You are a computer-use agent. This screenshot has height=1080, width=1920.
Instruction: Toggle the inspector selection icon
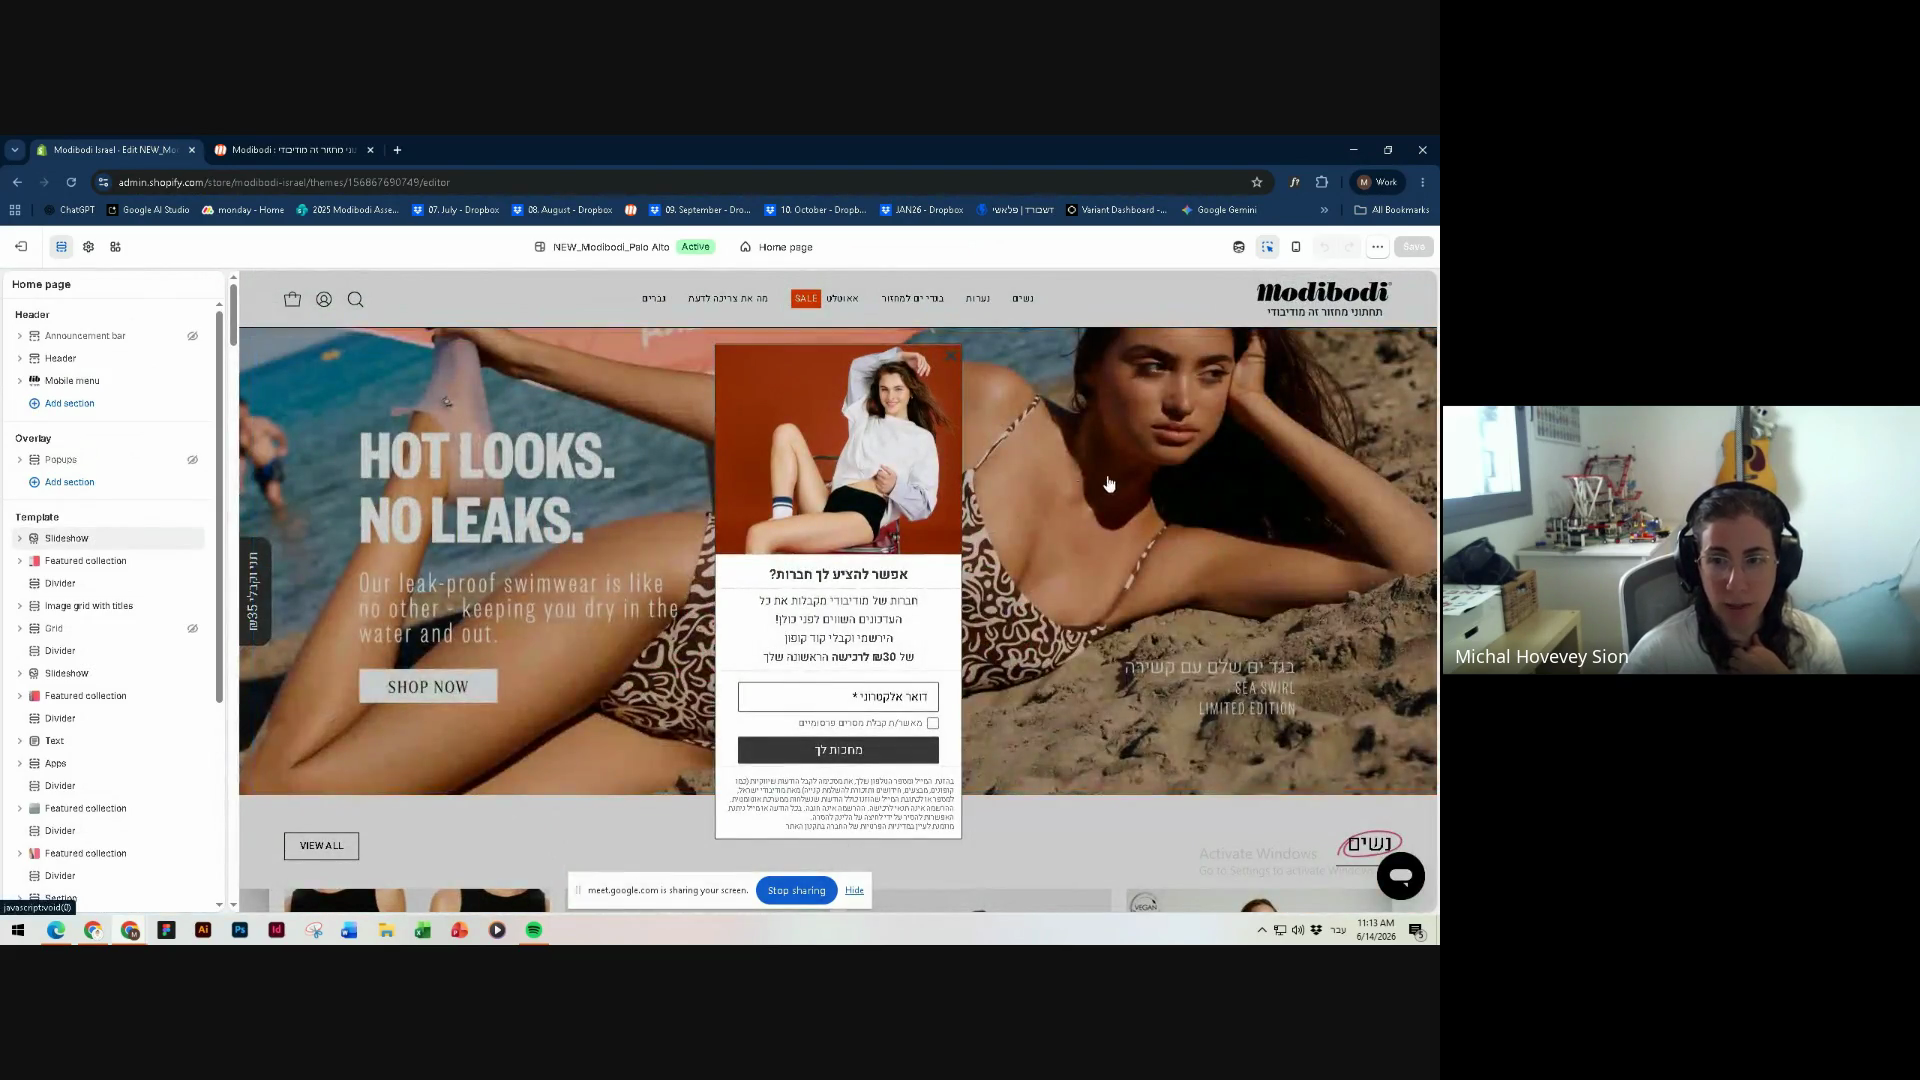1267,247
